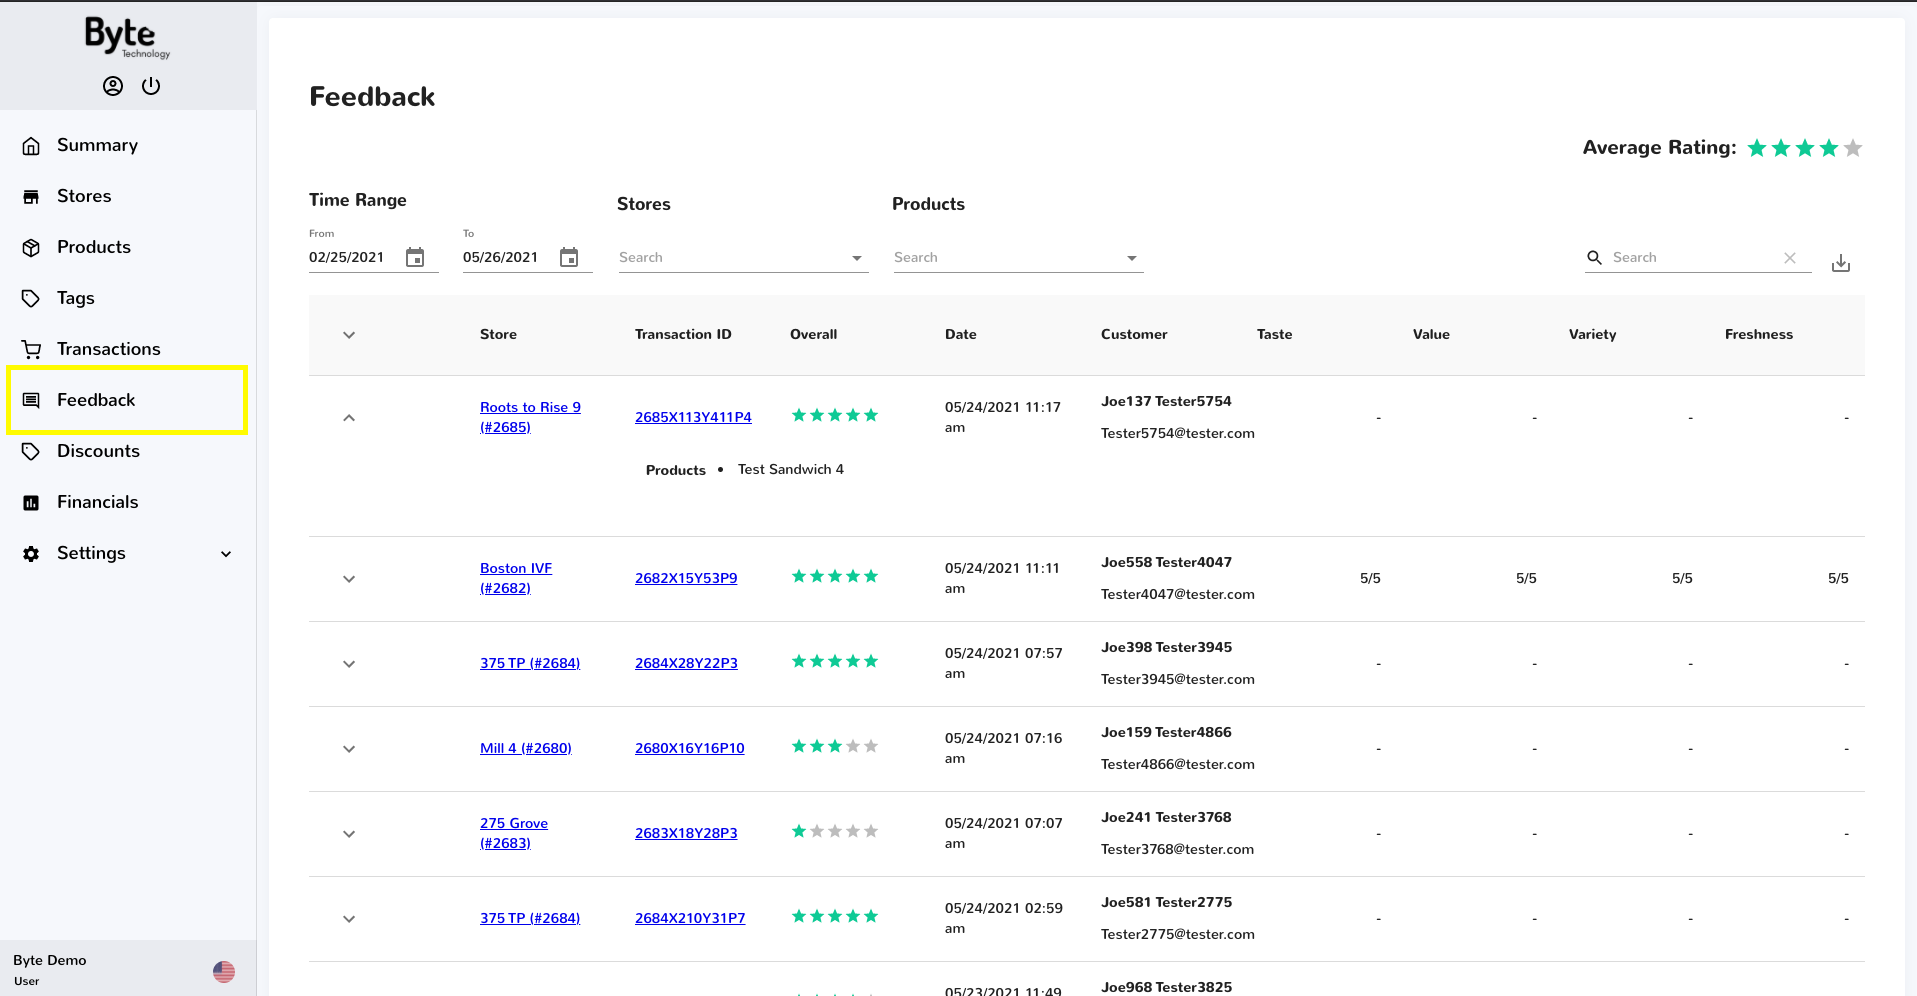Click the Summary home icon
The image size is (1917, 996).
pyautogui.click(x=31, y=146)
